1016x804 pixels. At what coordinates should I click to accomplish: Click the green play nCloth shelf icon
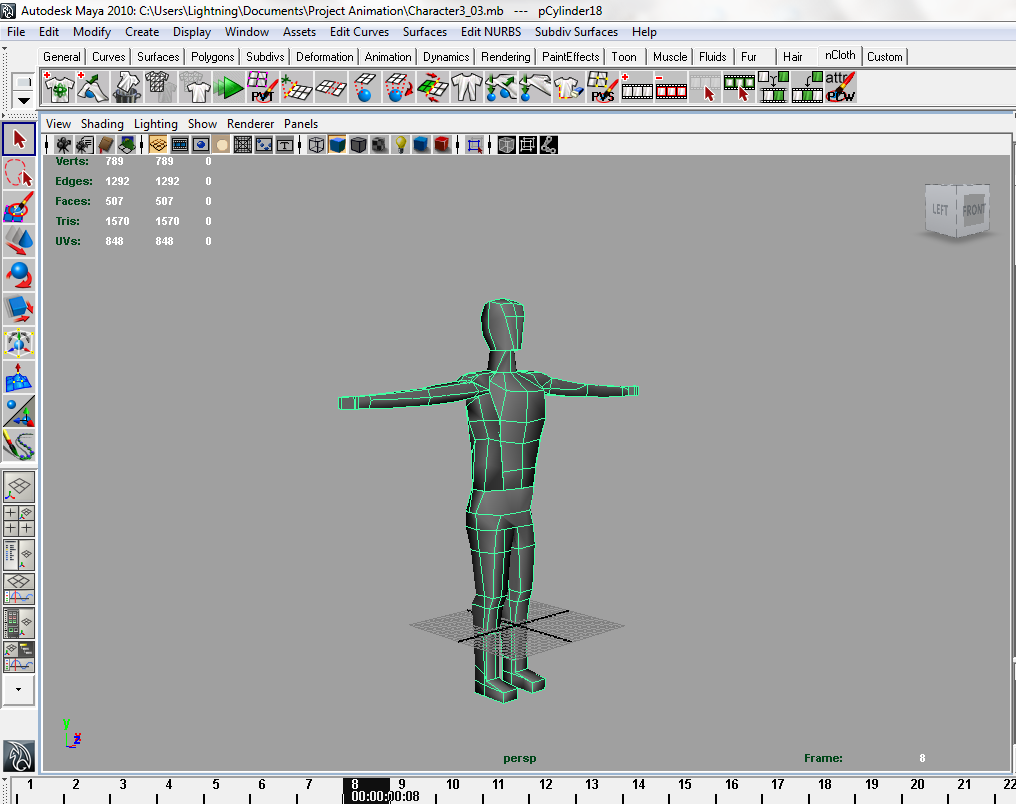pyautogui.click(x=228, y=87)
